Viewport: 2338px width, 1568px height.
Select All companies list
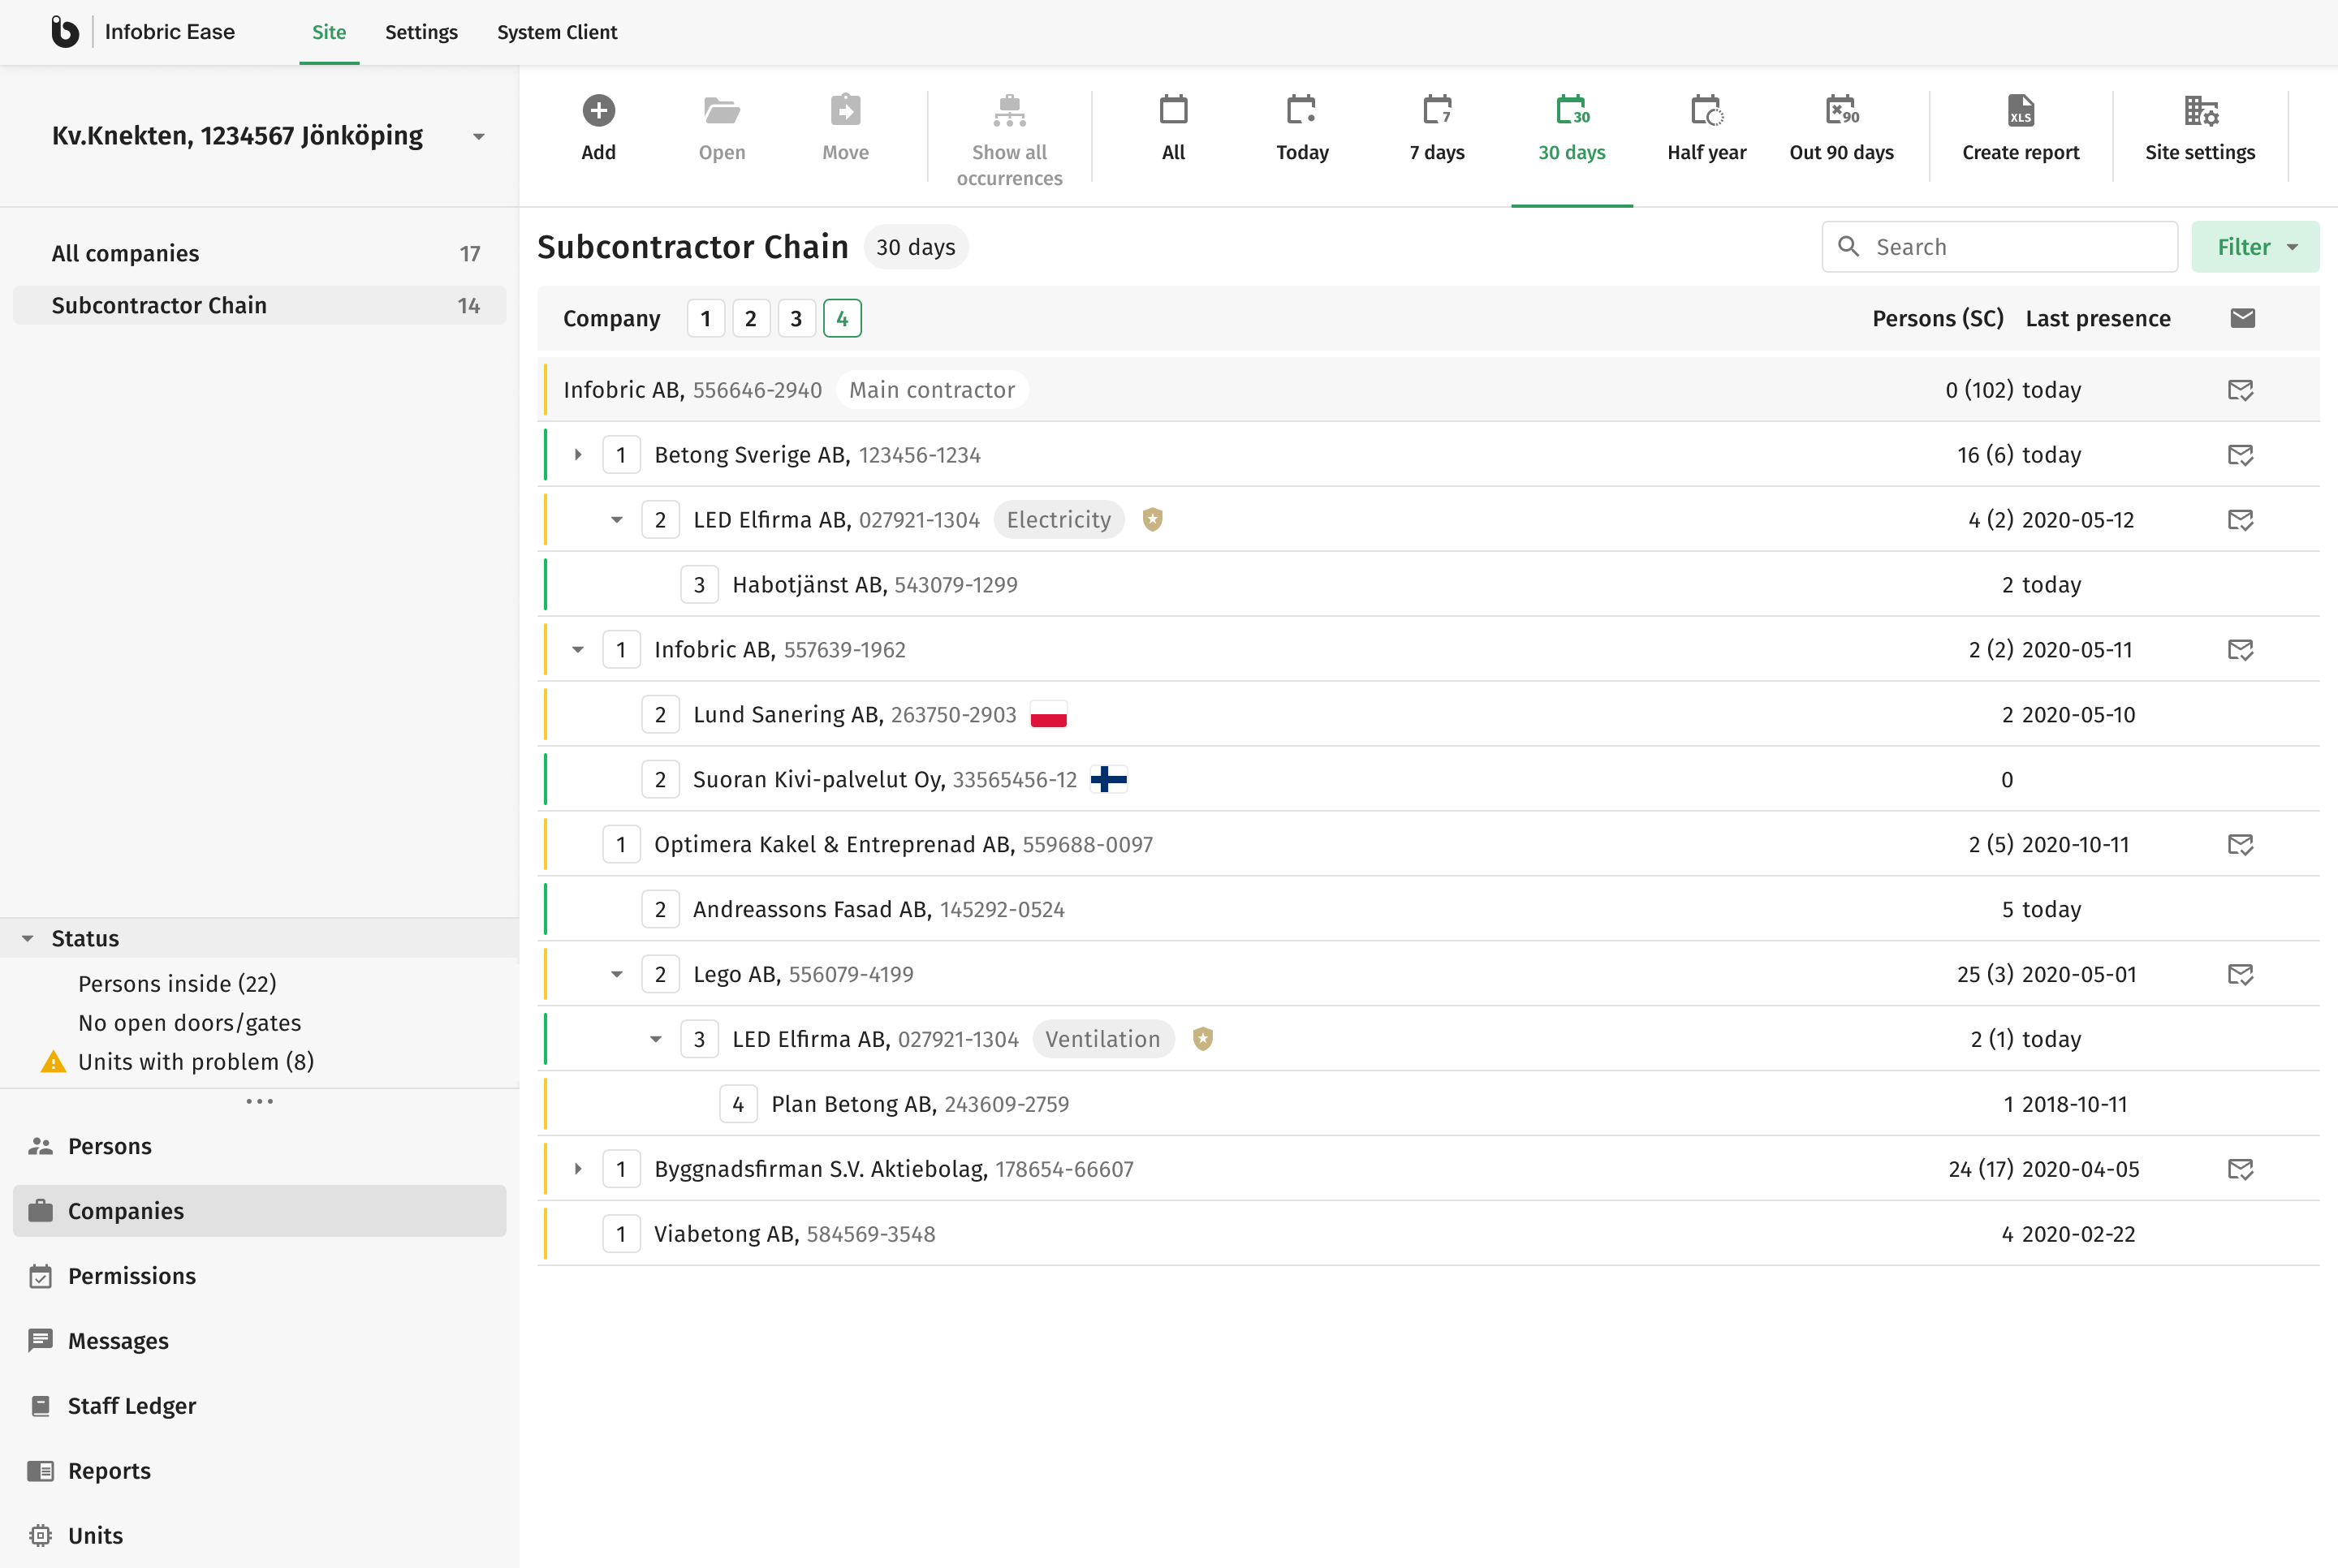259,254
